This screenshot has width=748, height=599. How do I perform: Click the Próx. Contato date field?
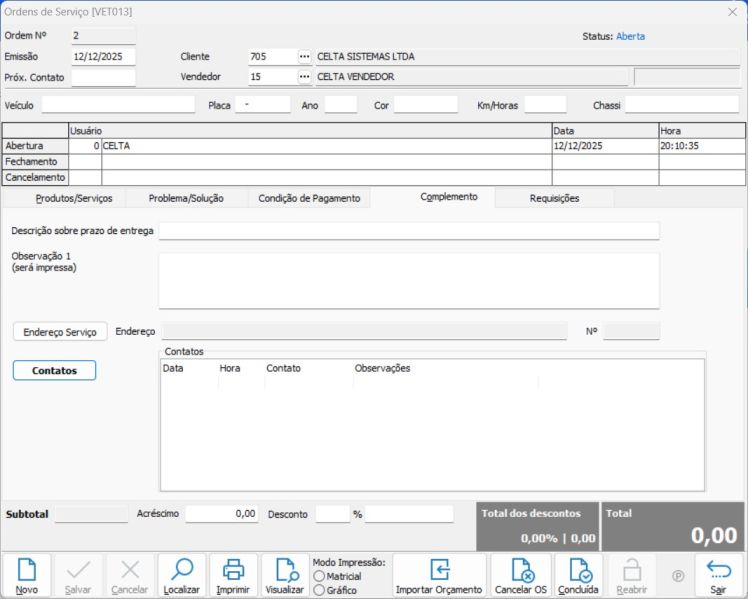(x=103, y=77)
